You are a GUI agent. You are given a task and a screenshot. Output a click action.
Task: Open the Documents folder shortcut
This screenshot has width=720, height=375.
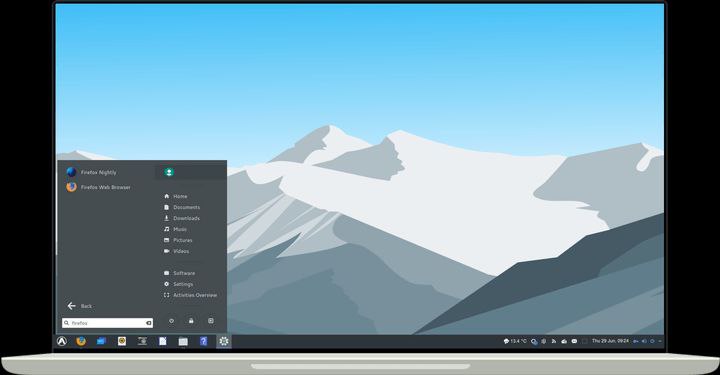182,207
